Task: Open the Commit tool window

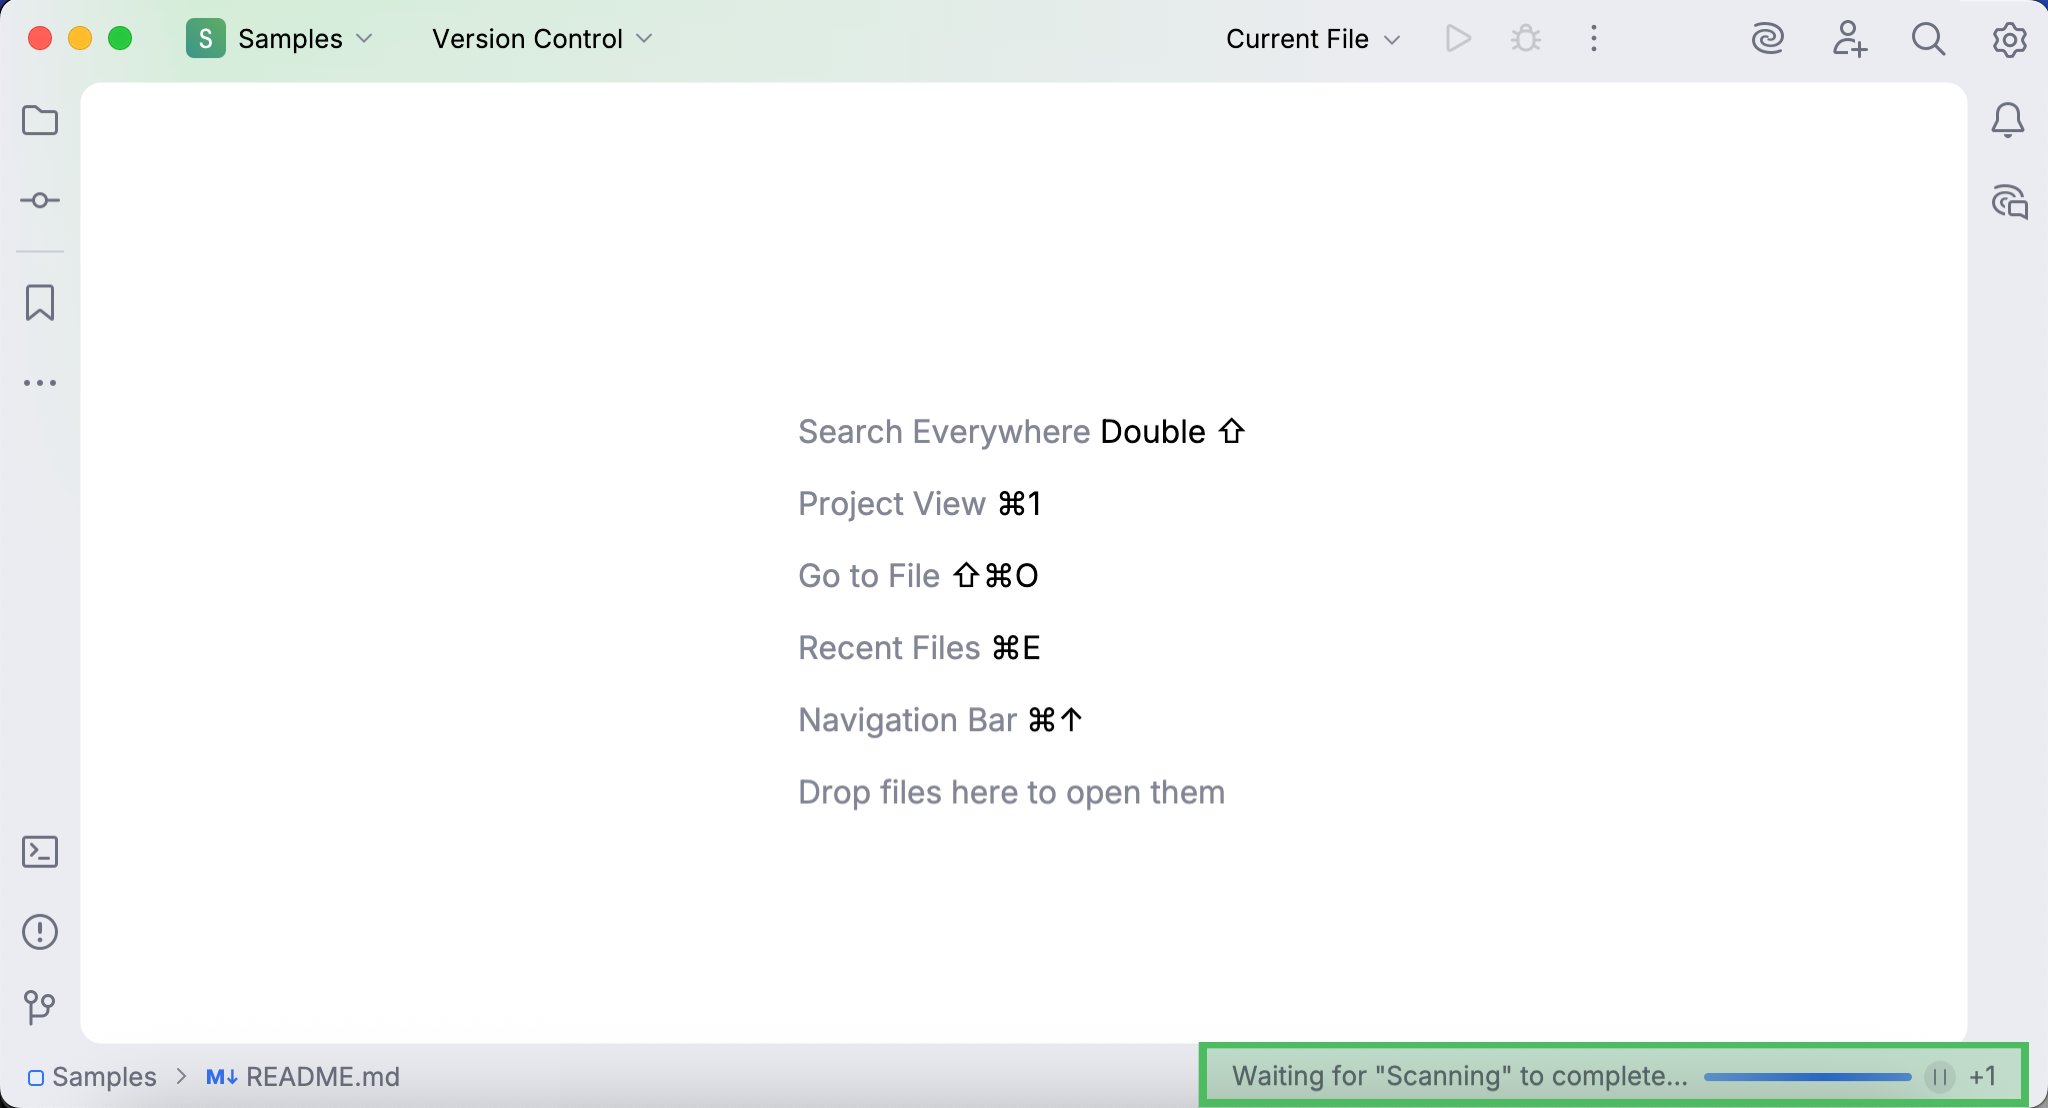Action: tap(40, 200)
